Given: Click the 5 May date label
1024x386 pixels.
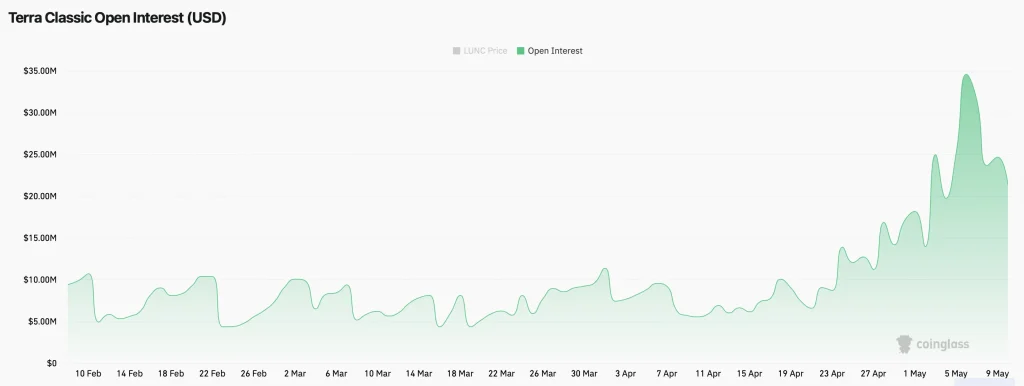Looking at the screenshot, I should coord(955,374).
